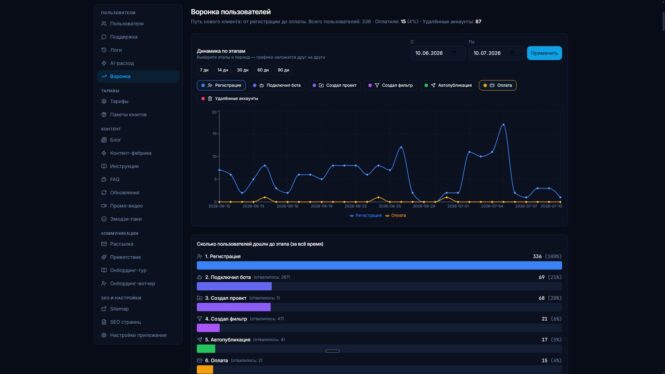Open the SEO страниц document icon
The image size is (665, 374).
[x=104, y=322]
